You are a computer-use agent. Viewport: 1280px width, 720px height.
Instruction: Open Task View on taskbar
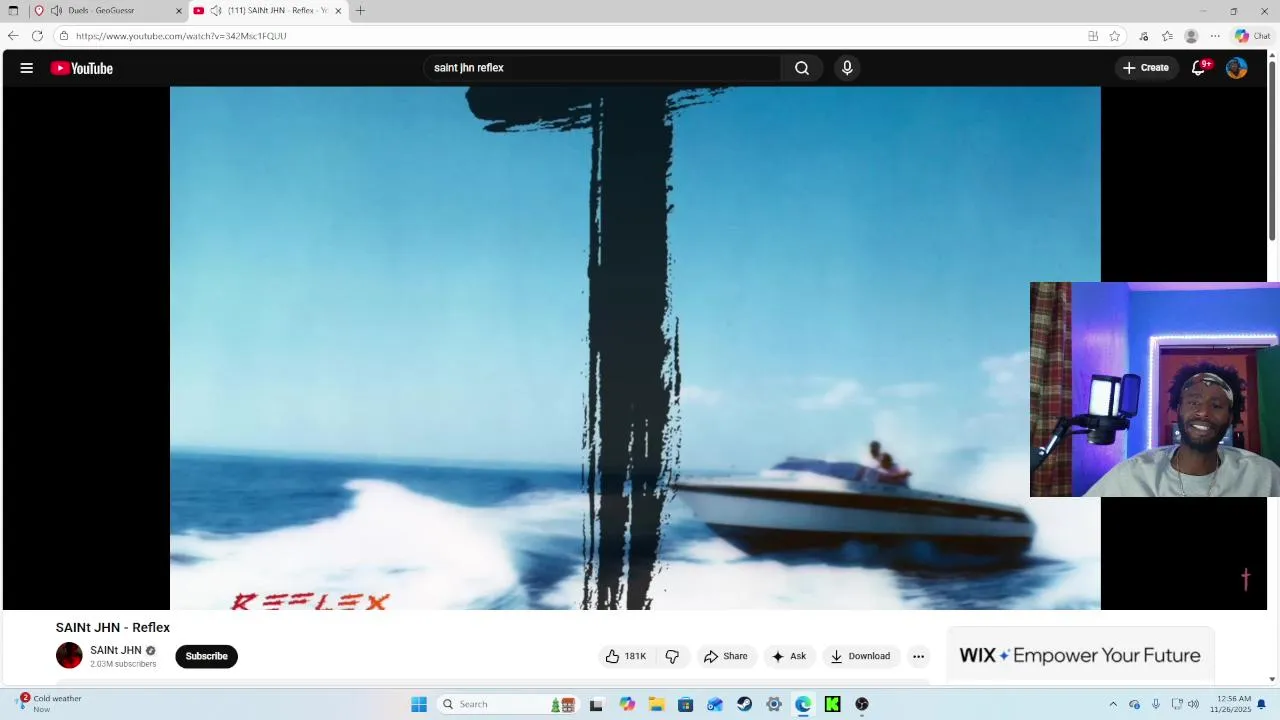coord(597,704)
